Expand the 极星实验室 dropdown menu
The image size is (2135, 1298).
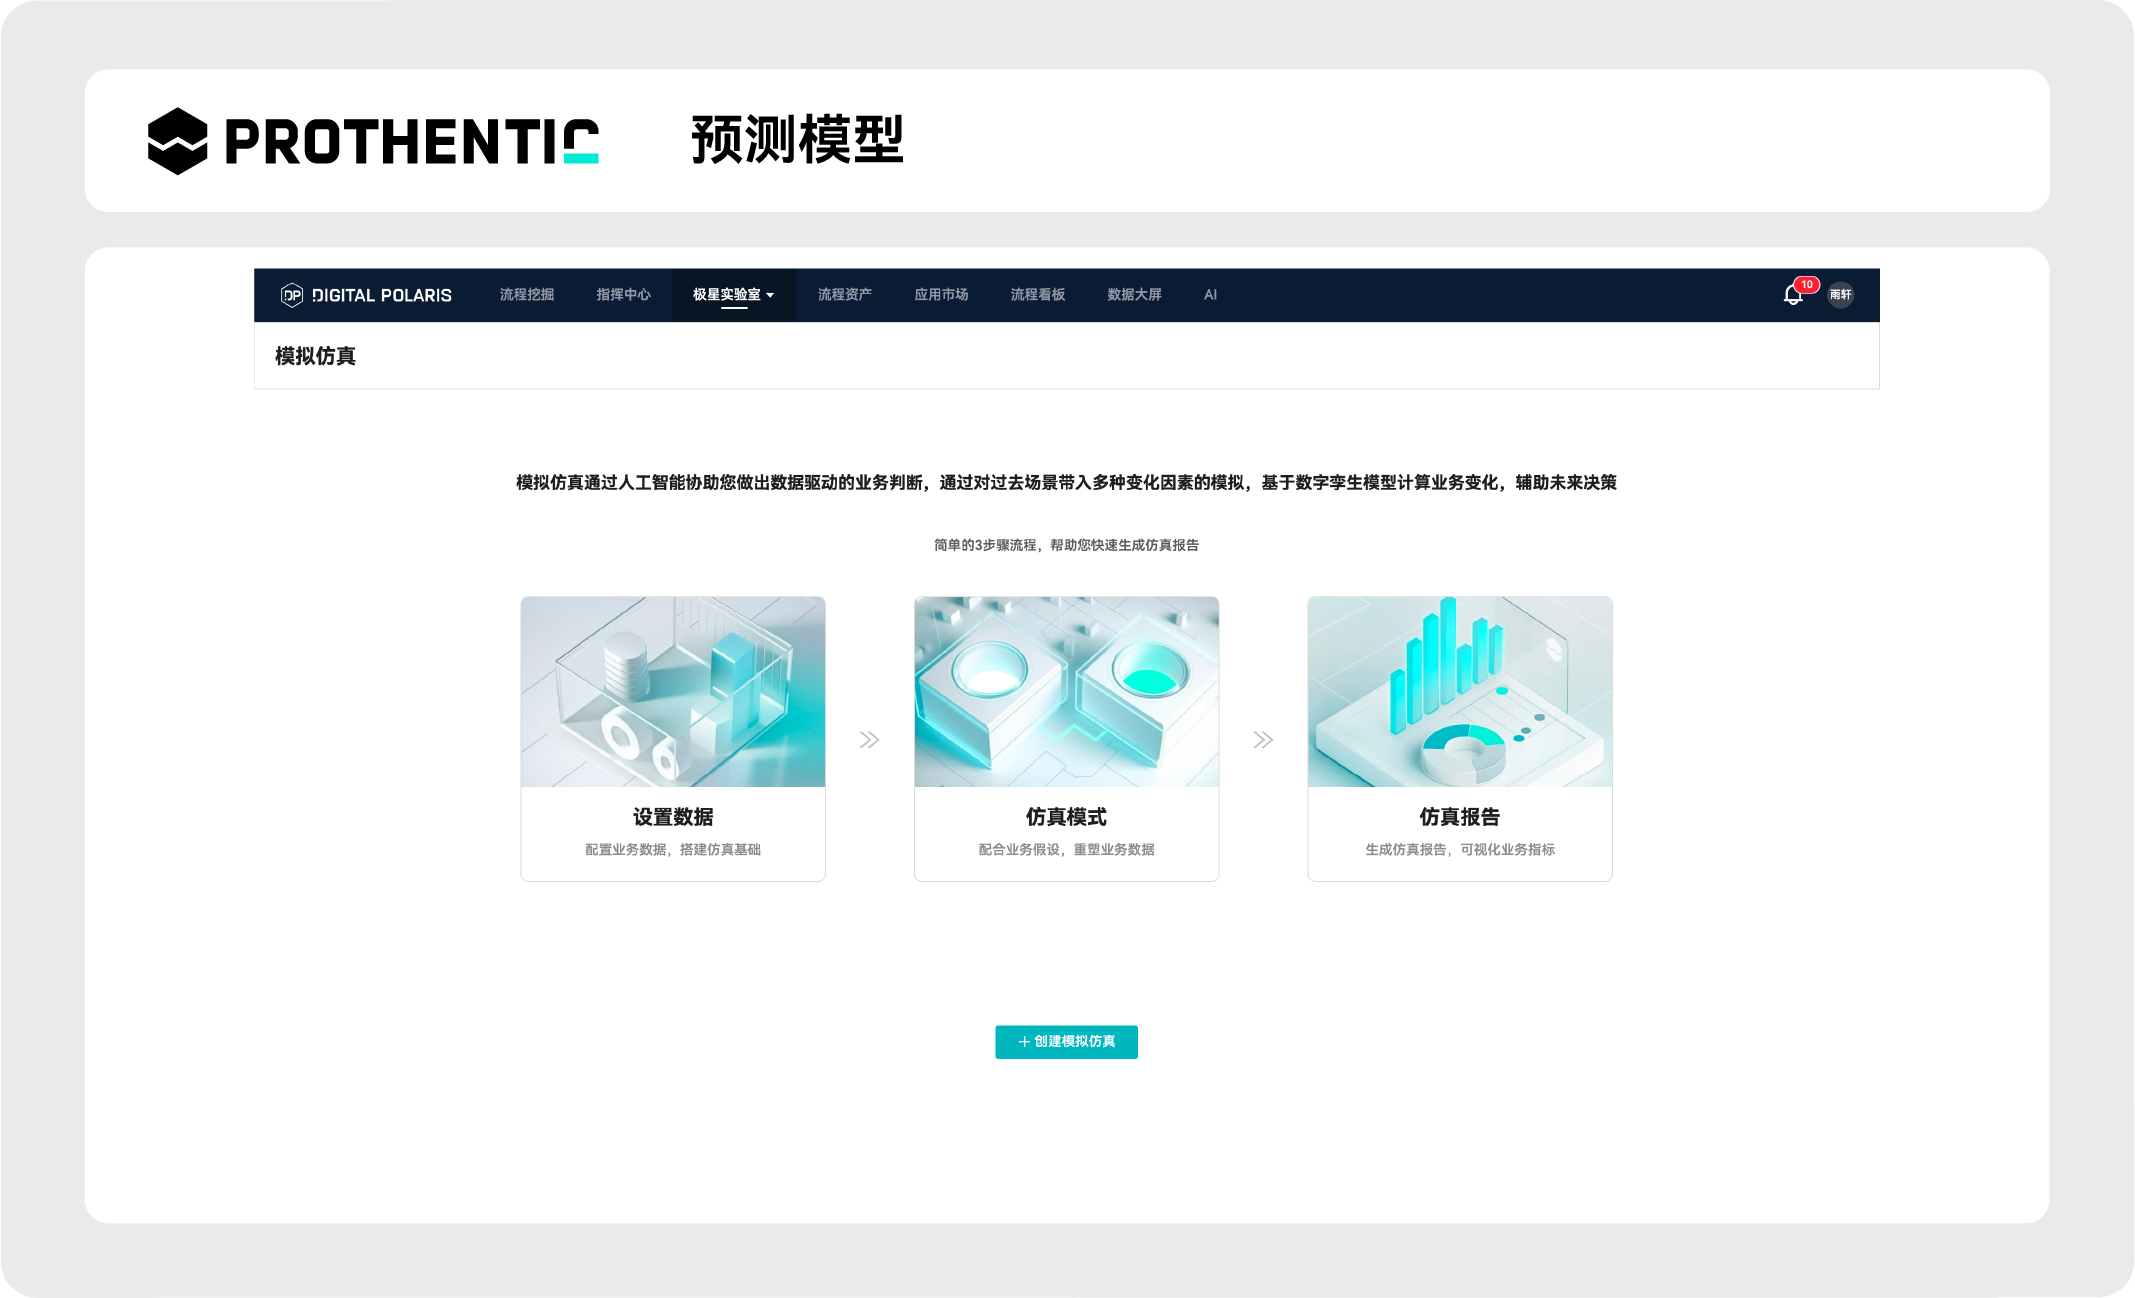click(x=733, y=295)
